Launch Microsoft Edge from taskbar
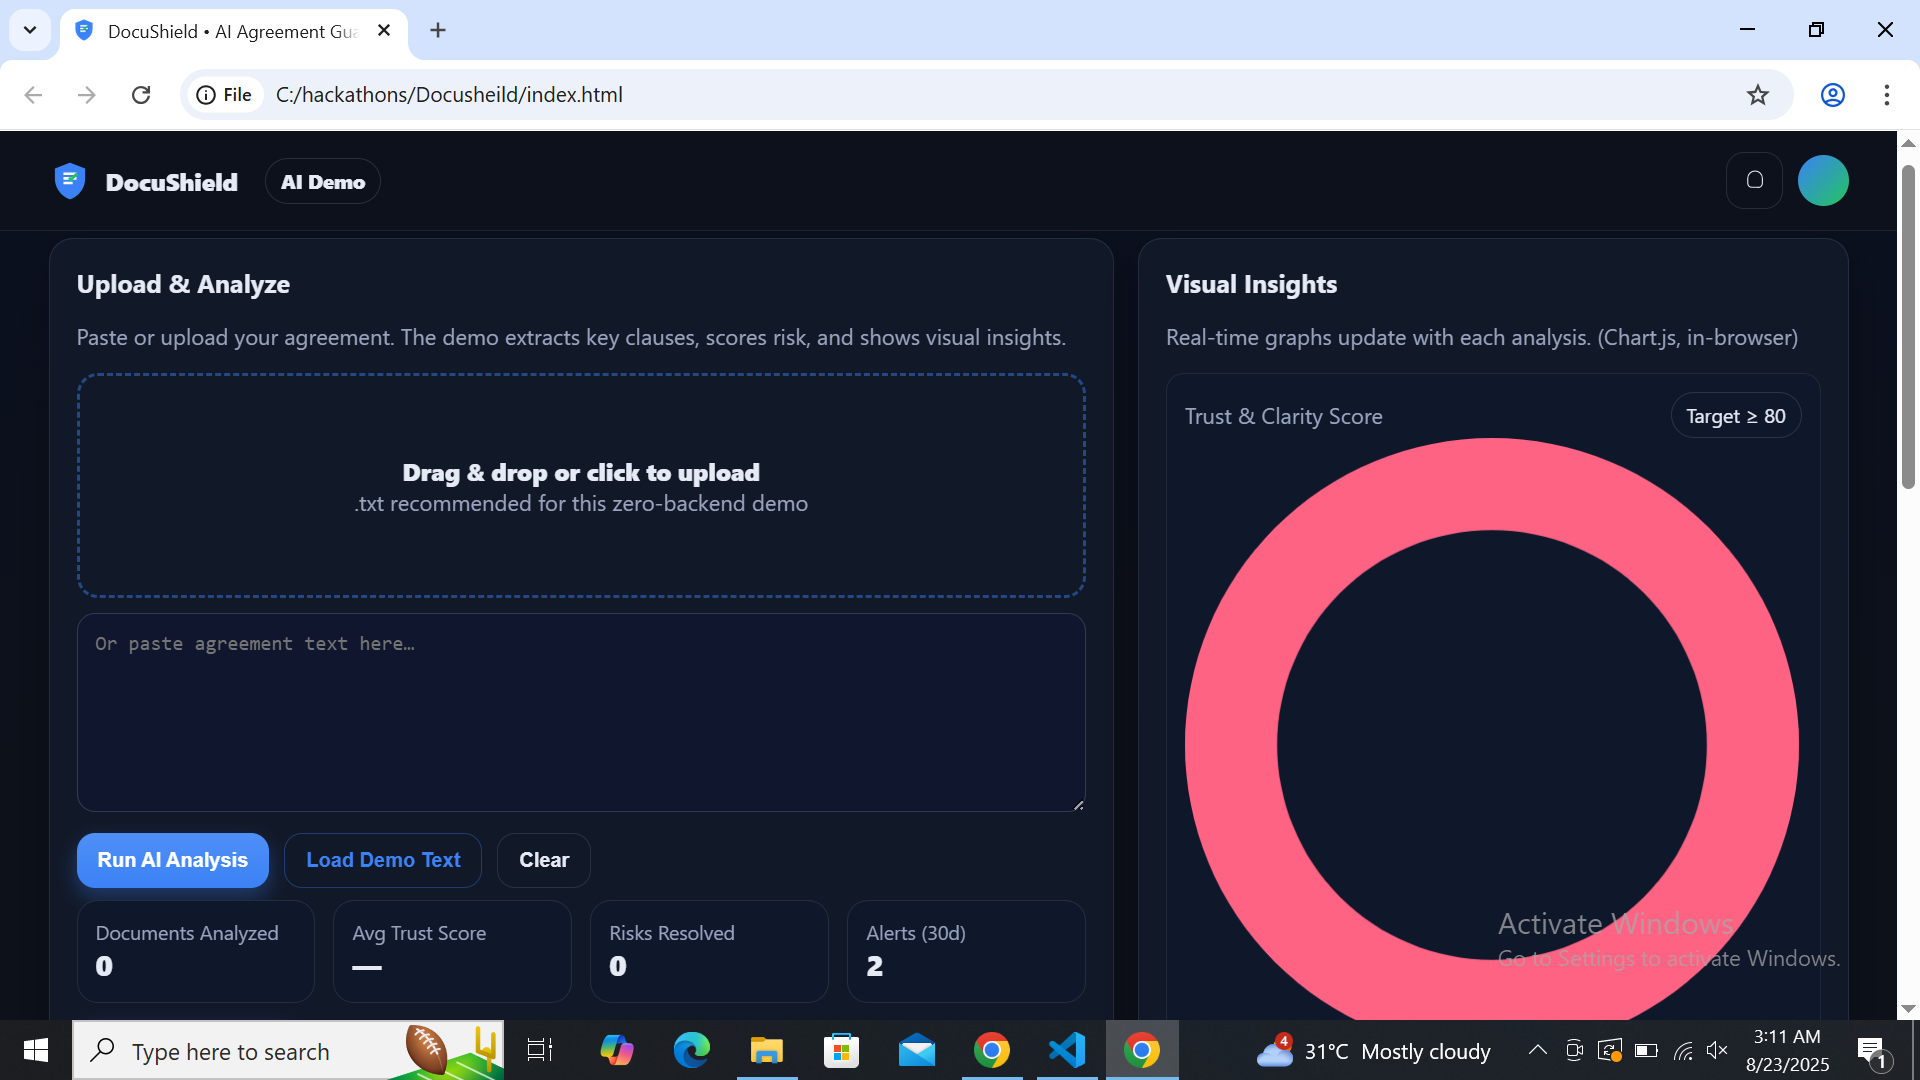This screenshot has width=1920, height=1080. (691, 1050)
